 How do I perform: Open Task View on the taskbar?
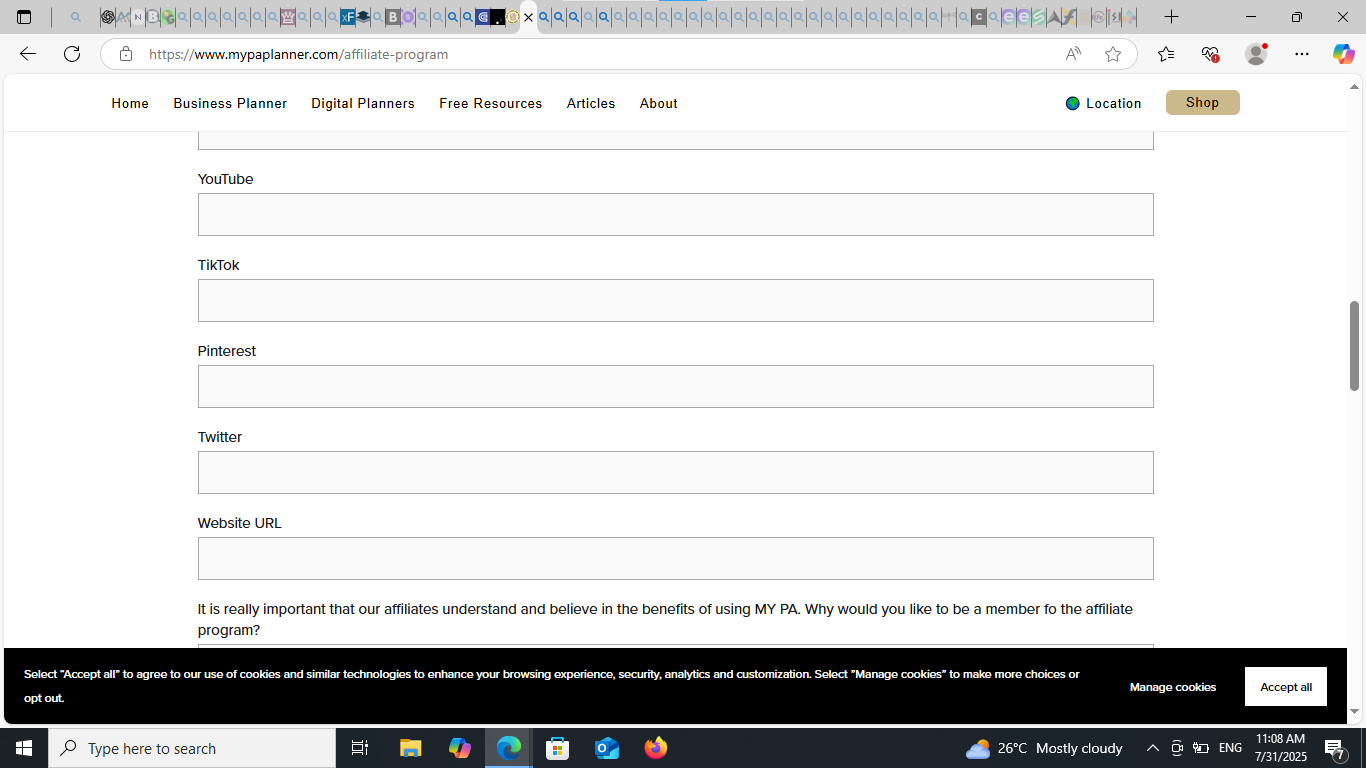coord(360,748)
